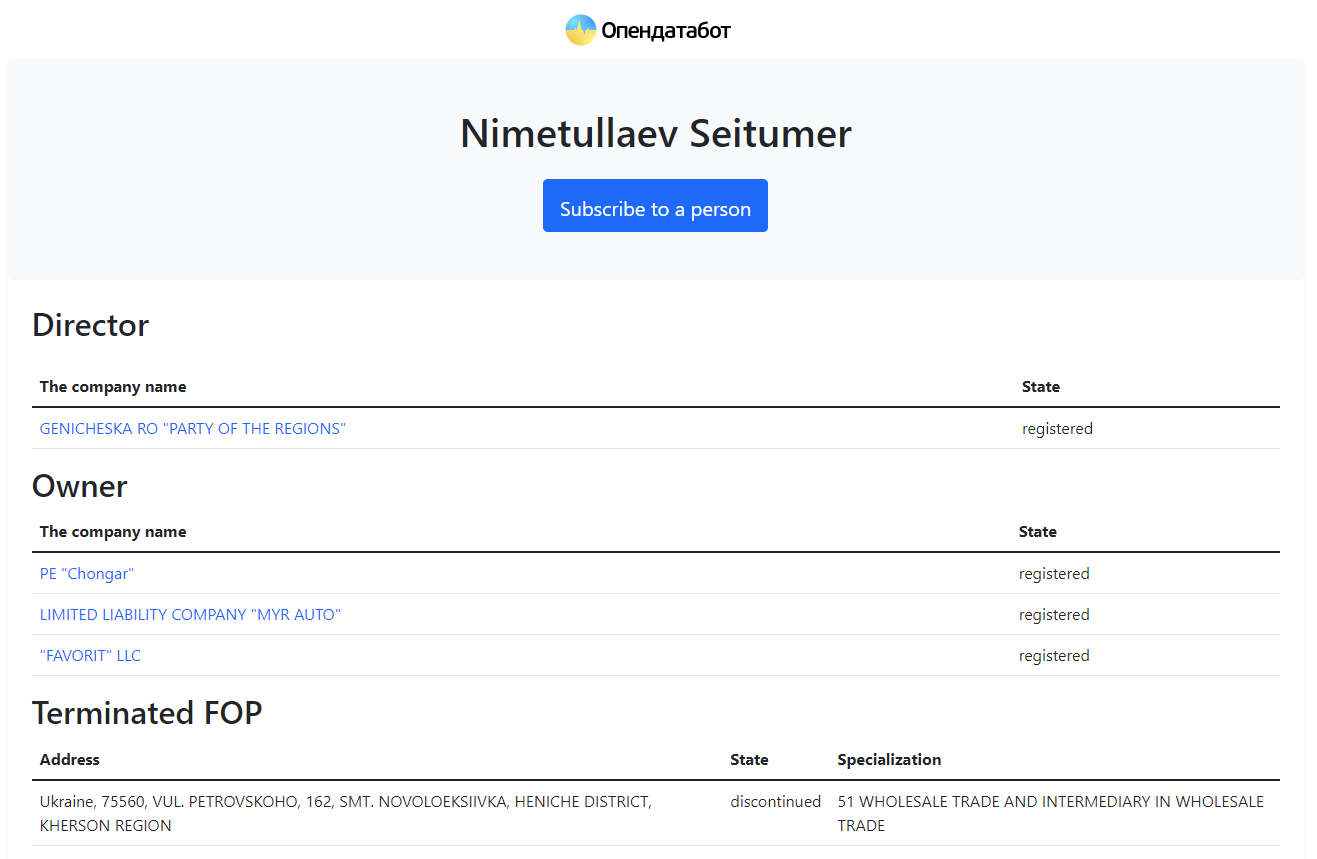Open GENICHESKA RO "PARTY OF THE REGIONS" link

pyautogui.click(x=193, y=429)
